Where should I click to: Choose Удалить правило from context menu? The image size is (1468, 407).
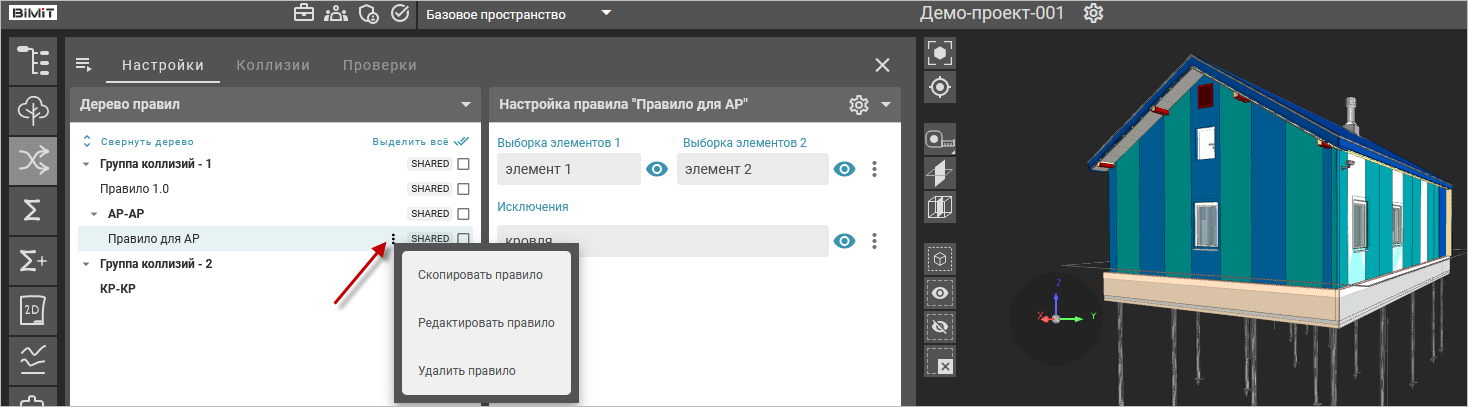point(467,371)
